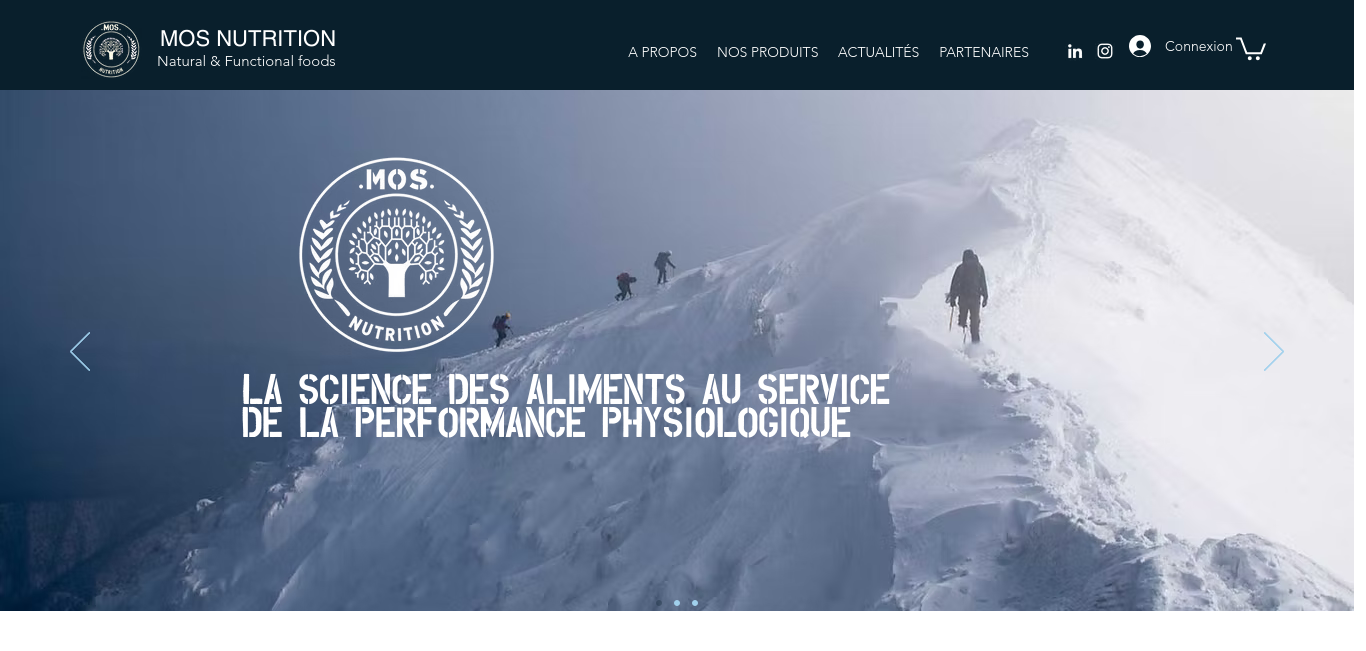Screen dimensions: 1366x651
Task: Show the next slide with right arrow
Action: tap(1273, 352)
